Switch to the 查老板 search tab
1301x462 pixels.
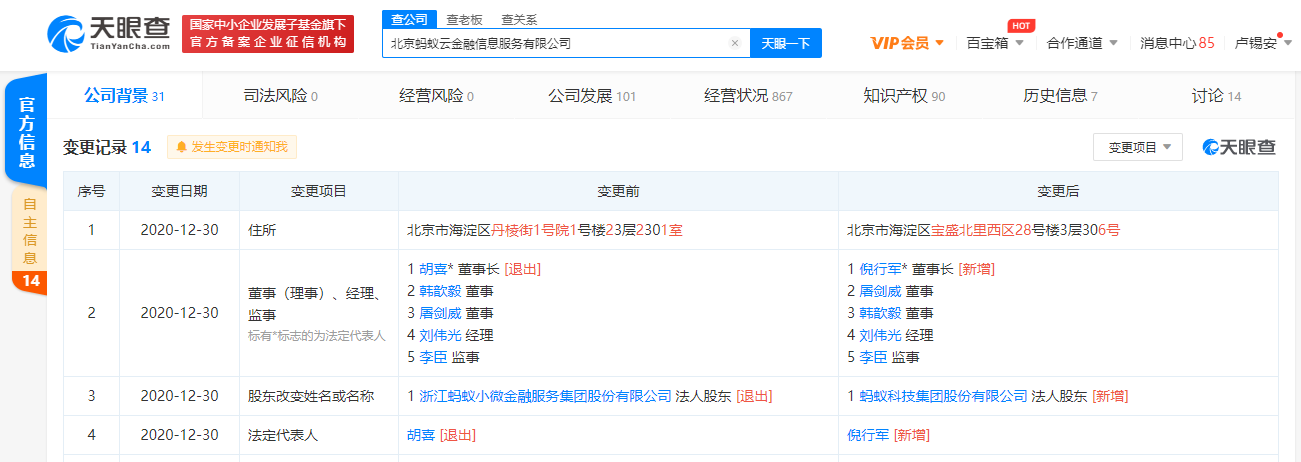click(x=464, y=19)
